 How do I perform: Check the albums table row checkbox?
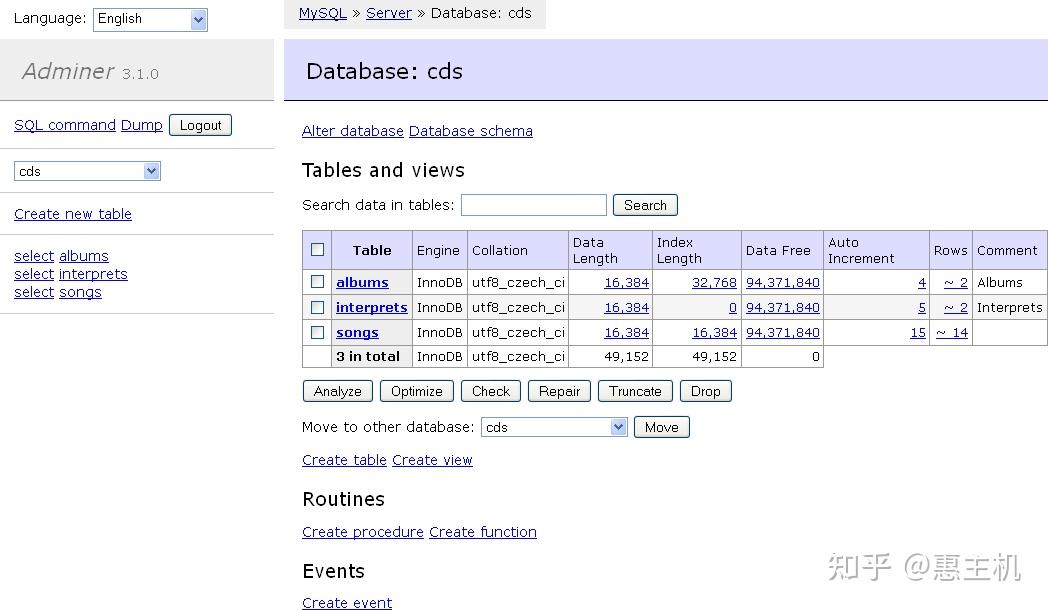(317, 282)
